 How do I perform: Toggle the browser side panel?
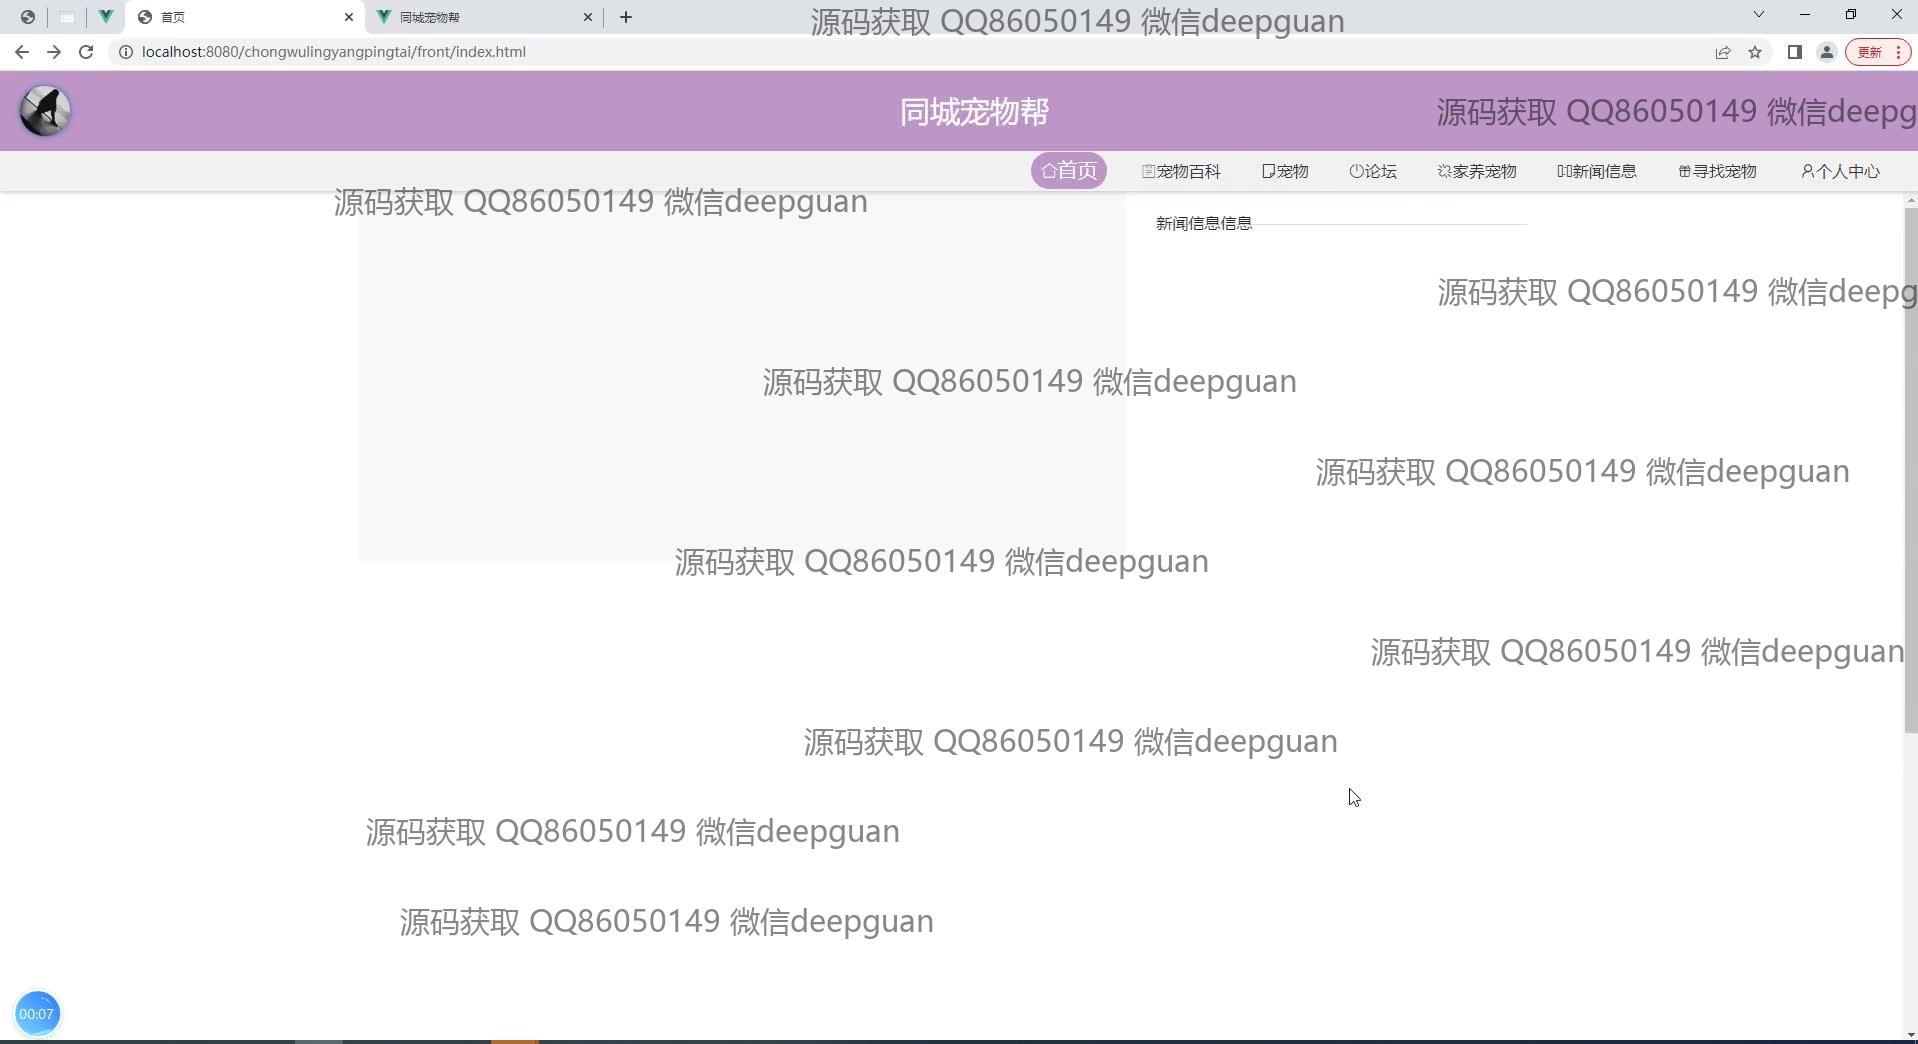[x=1794, y=52]
